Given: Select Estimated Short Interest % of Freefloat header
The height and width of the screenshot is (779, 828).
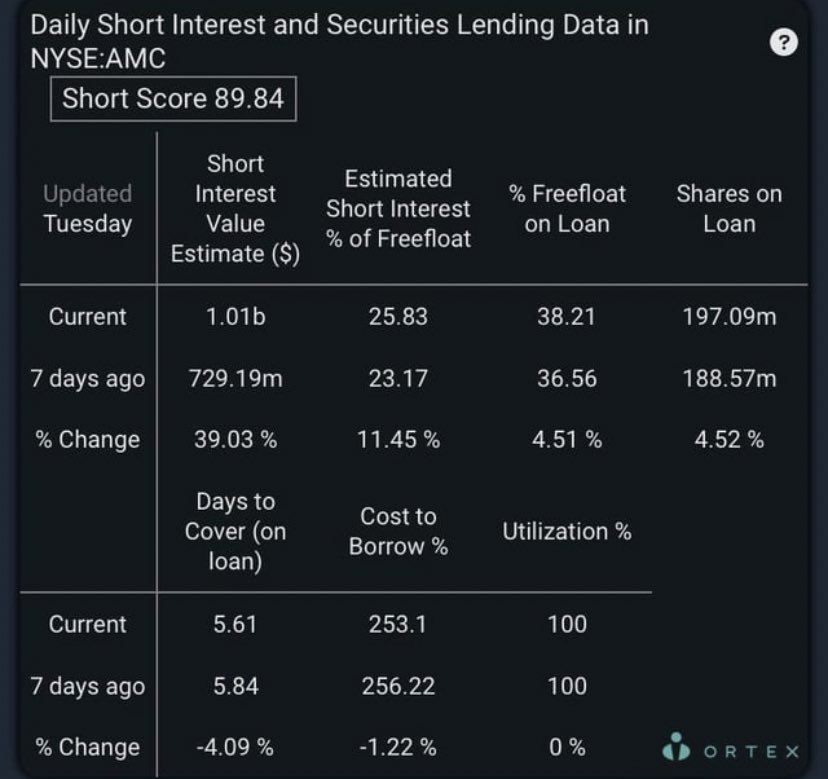Looking at the screenshot, I should coord(398,208).
